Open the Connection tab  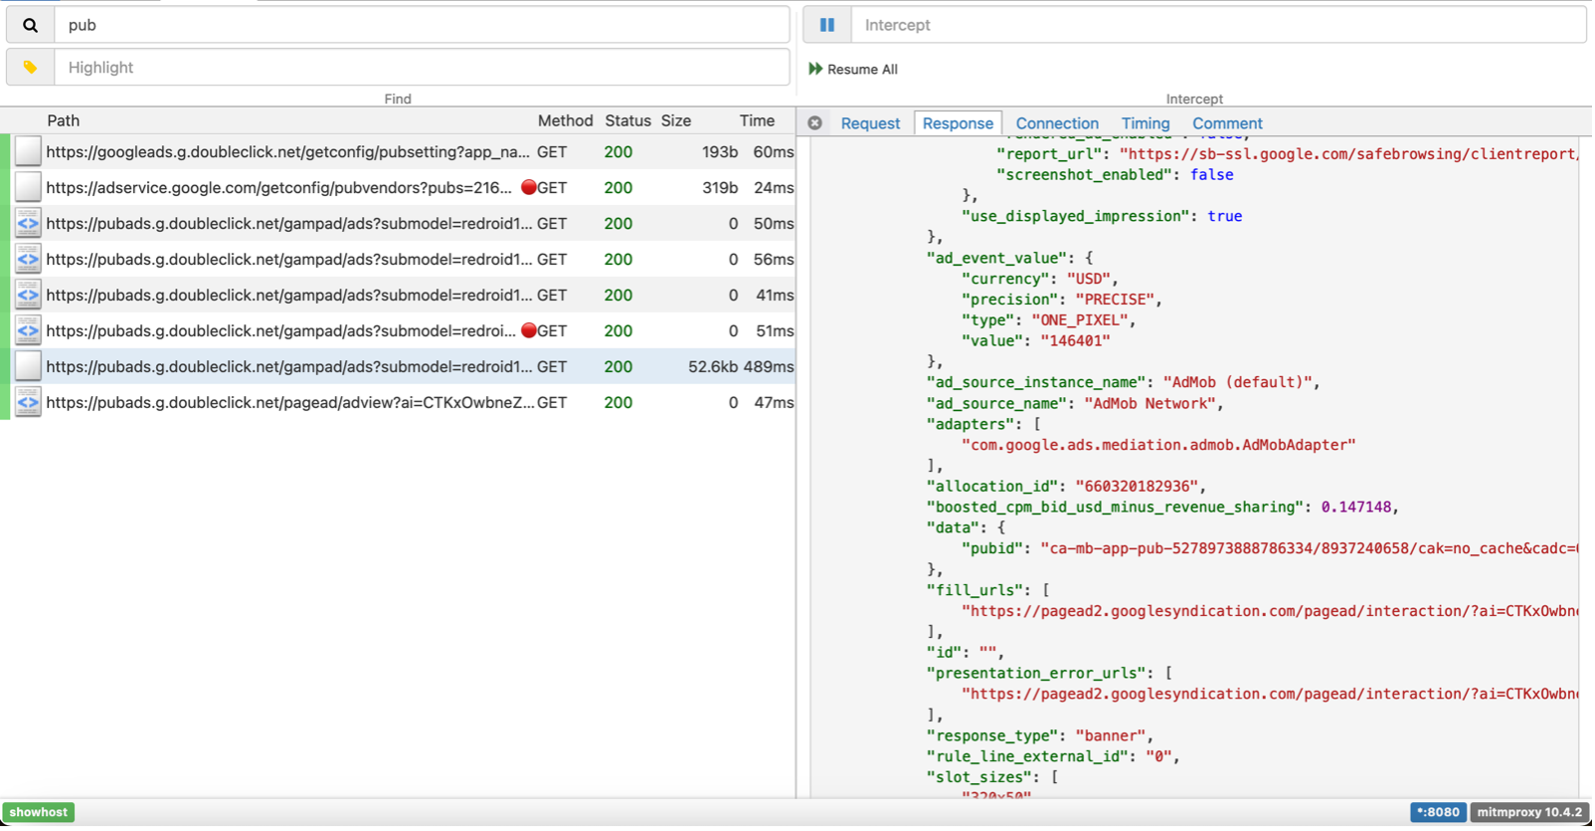(x=1057, y=123)
